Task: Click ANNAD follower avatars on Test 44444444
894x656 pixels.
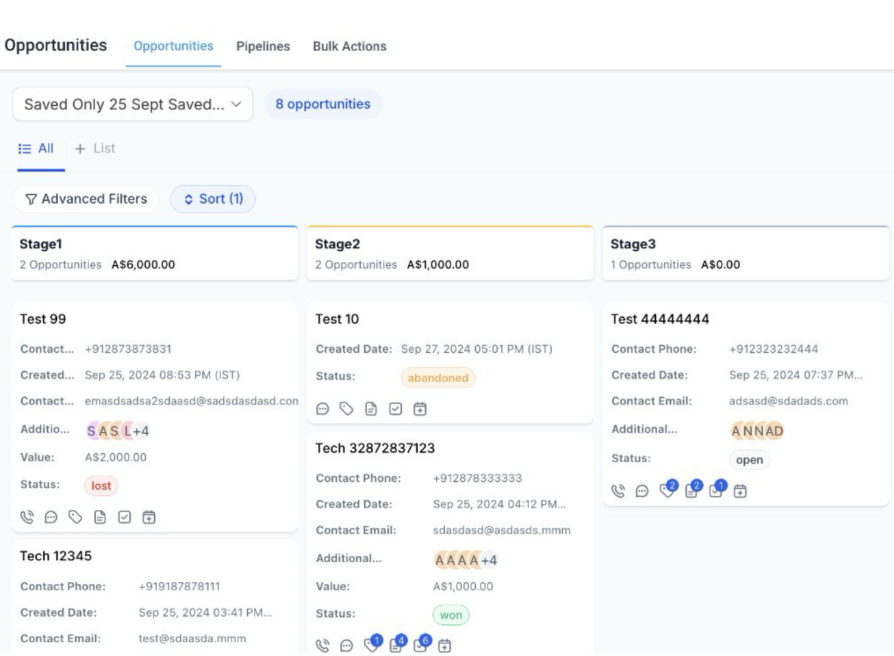Action: tap(757, 431)
